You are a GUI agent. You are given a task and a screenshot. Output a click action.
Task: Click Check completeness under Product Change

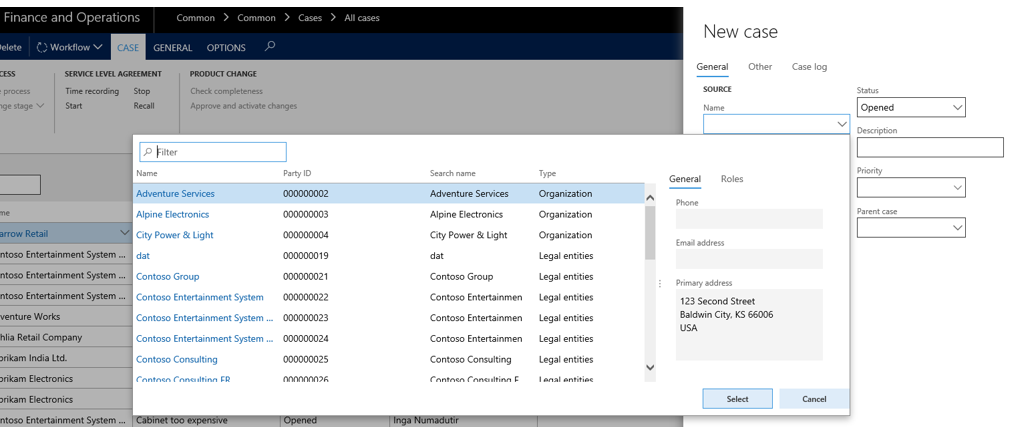tap(226, 91)
